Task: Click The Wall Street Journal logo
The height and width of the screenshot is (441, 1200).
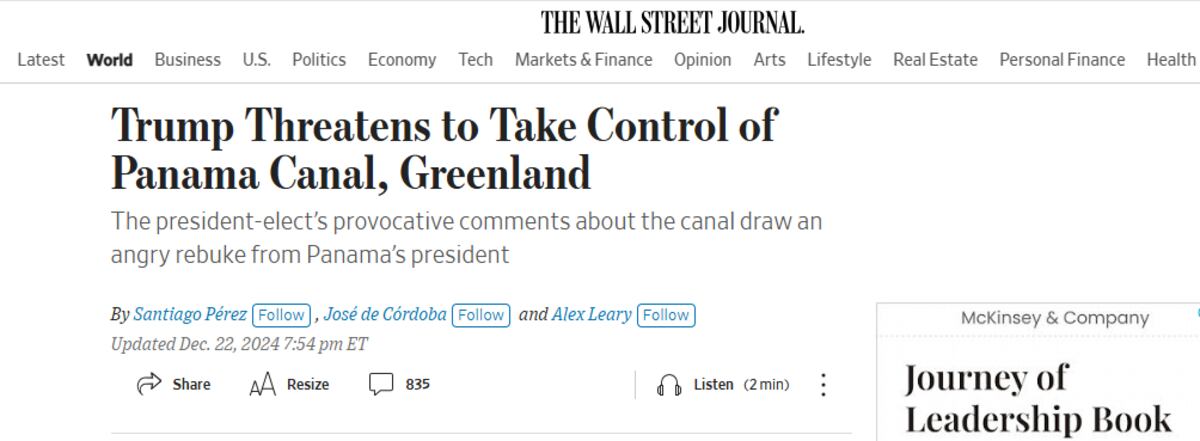Action: coord(673,22)
